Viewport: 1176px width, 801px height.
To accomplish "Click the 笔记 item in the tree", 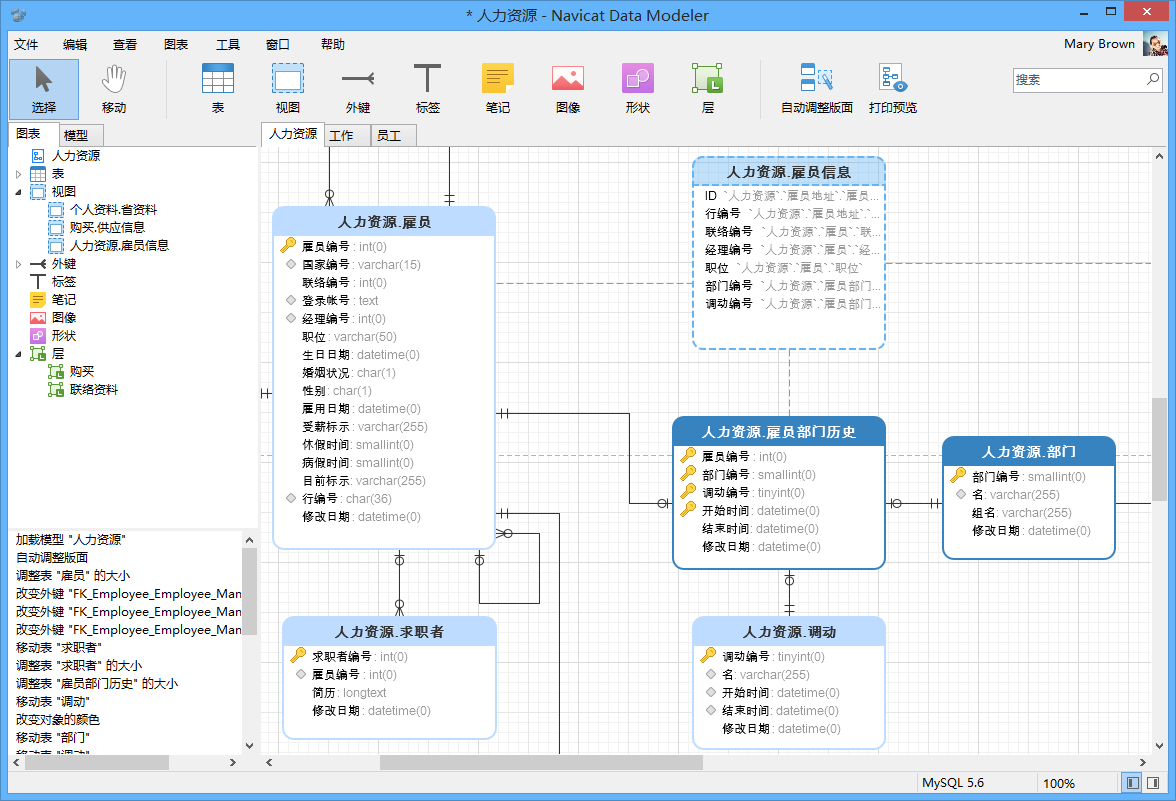I will (64, 299).
